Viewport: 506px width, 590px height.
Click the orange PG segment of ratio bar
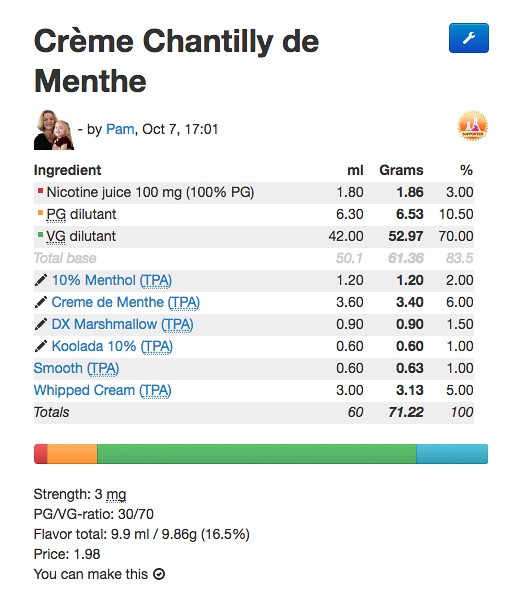click(72, 454)
